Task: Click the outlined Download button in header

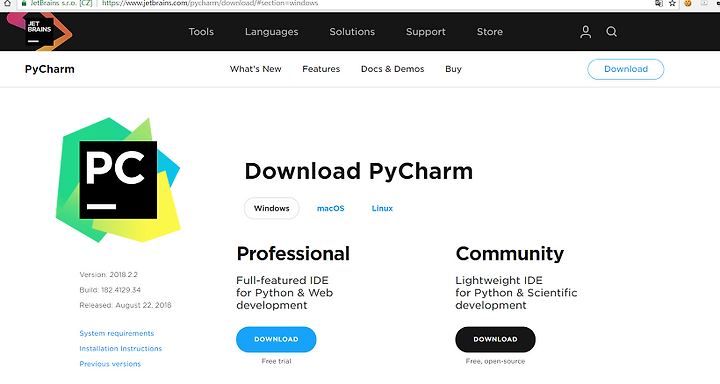Action: 626,69
